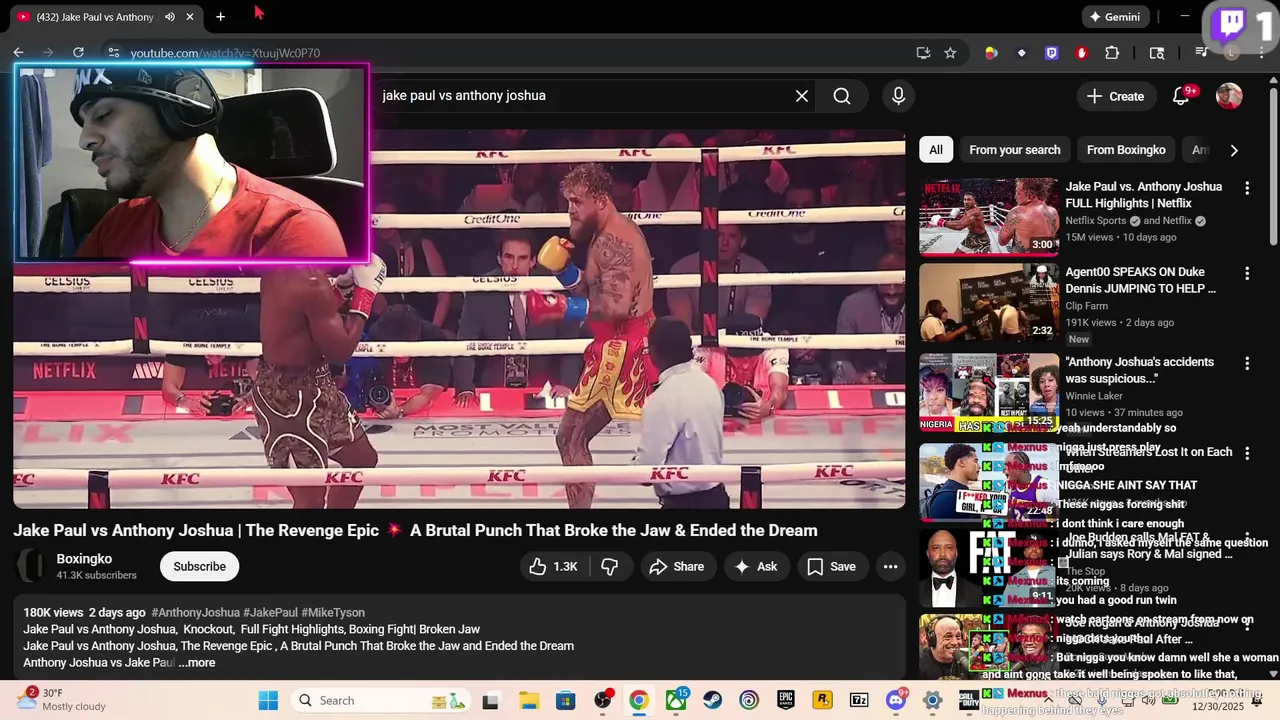Image resolution: width=1280 pixels, height=720 pixels.
Task: Open options for Agent00 SPEAKS ON video
Action: pyautogui.click(x=1247, y=273)
